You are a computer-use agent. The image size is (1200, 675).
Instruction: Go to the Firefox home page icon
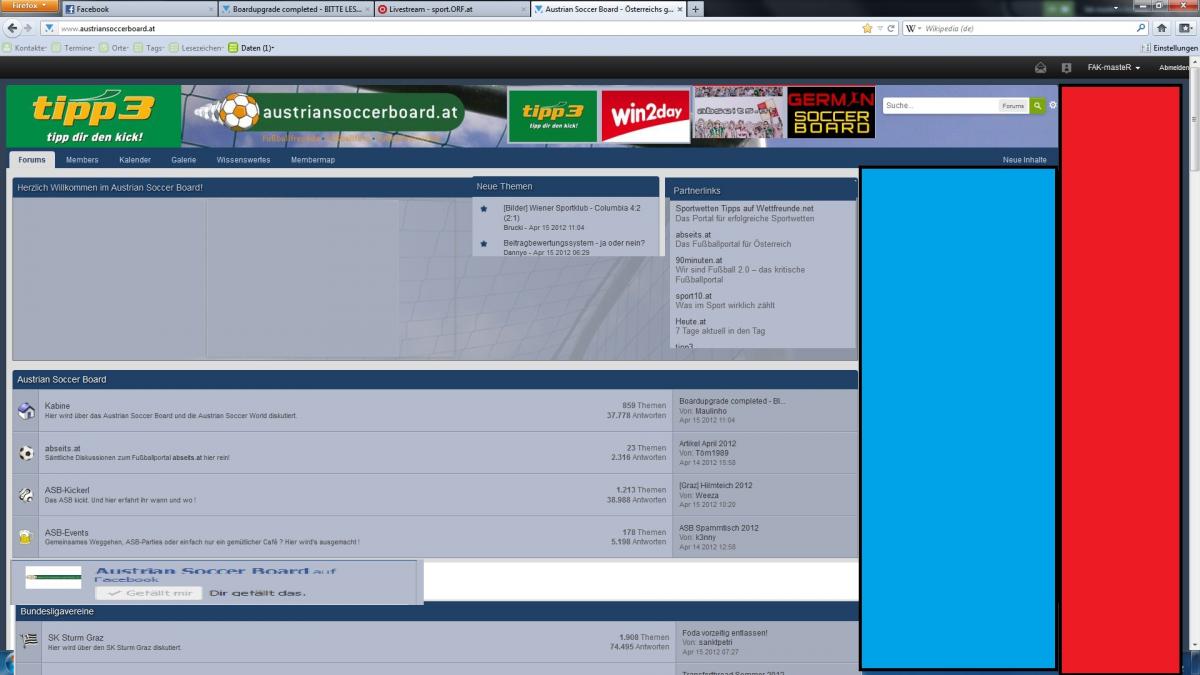(x=1162, y=28)
